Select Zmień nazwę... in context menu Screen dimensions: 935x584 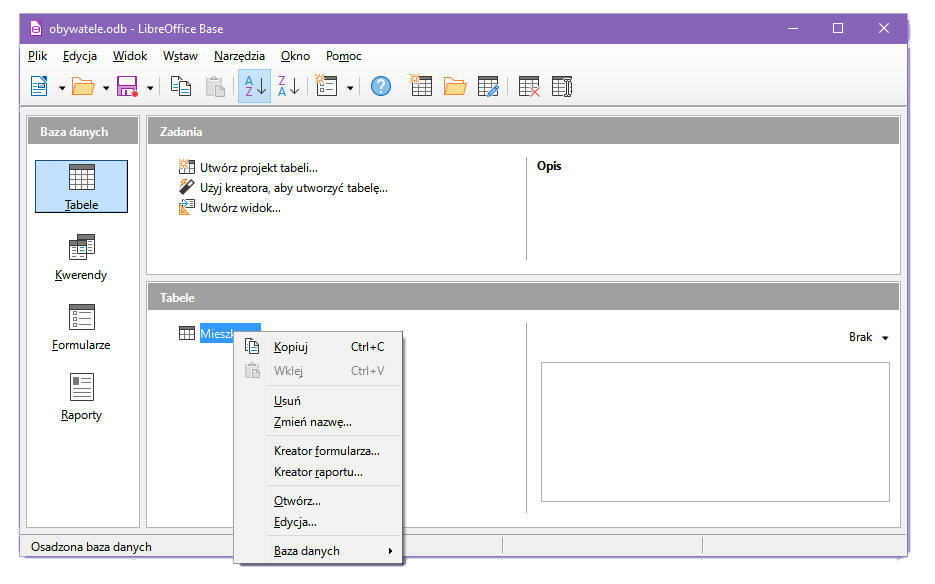pyautogui.click(x=312, y=422)
